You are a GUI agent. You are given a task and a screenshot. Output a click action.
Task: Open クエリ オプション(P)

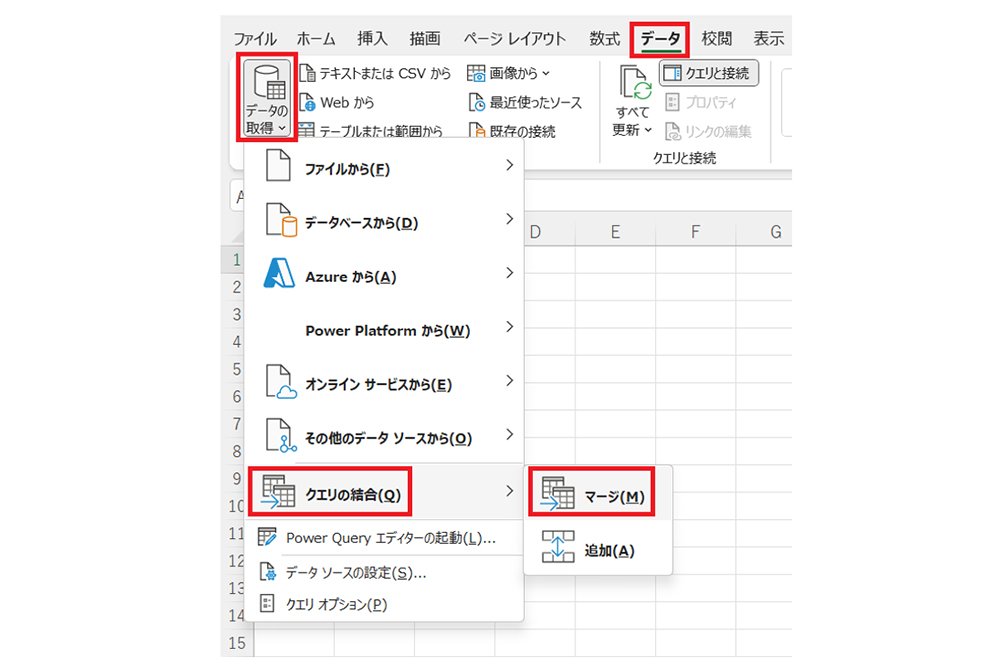click(384, 603)
